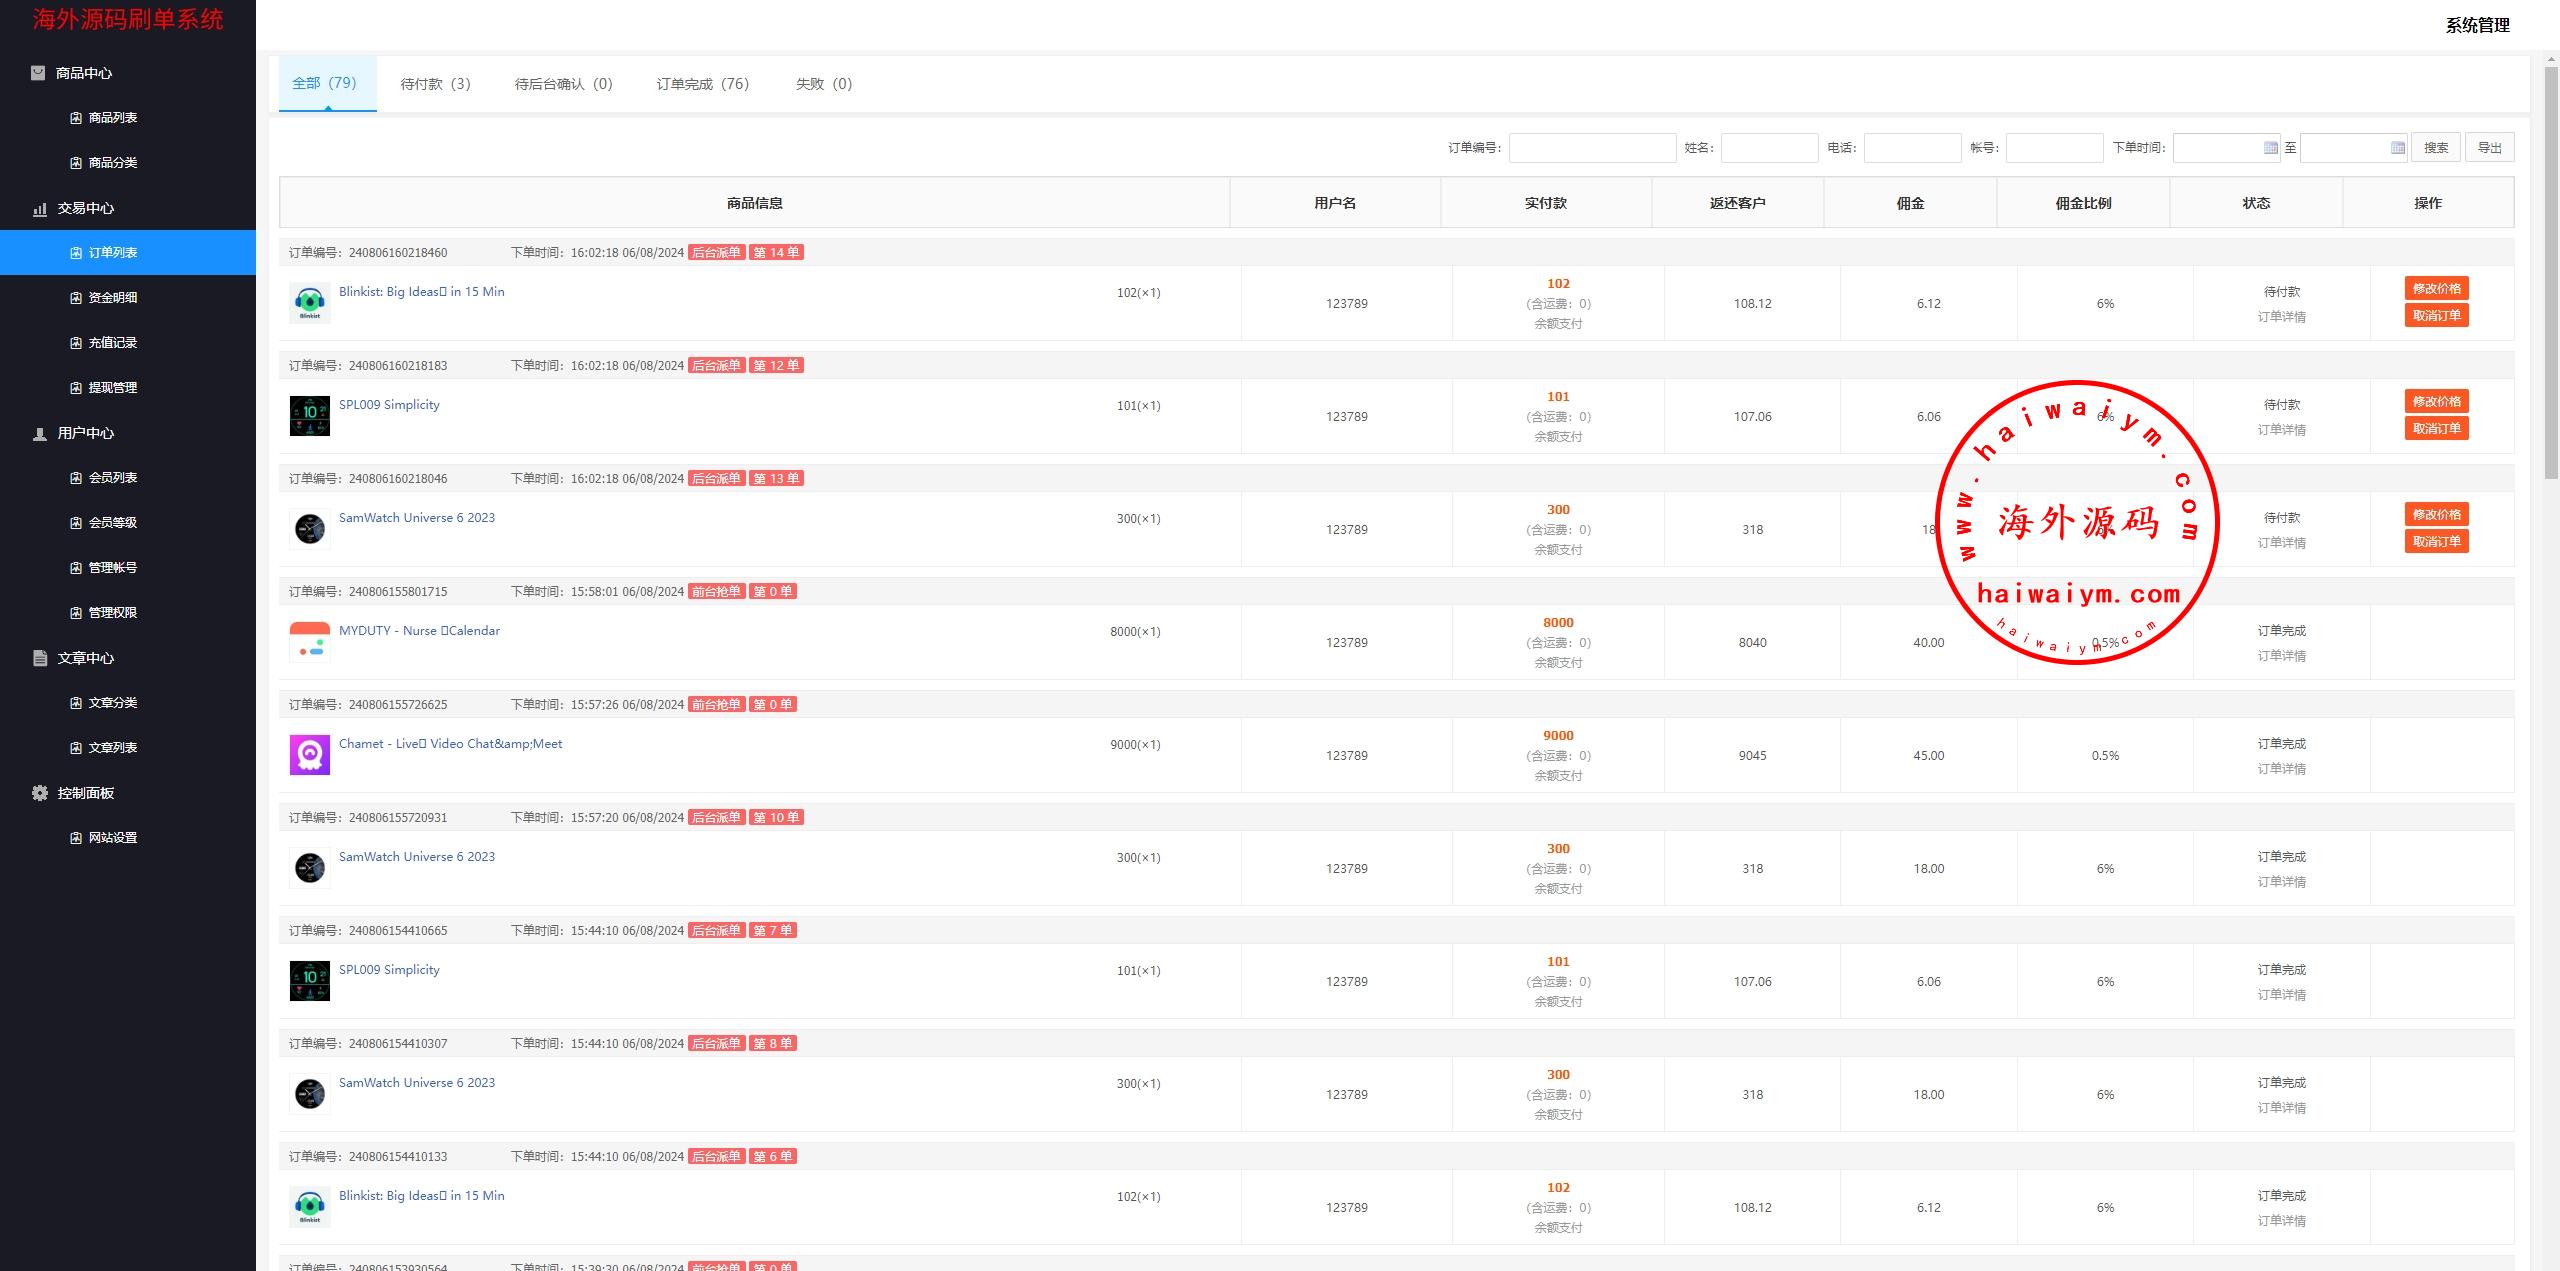This screenshot has width=2560, height=1271.
Task: Switch to 待付款 (3) tab
Action: [x=435, y=84]
